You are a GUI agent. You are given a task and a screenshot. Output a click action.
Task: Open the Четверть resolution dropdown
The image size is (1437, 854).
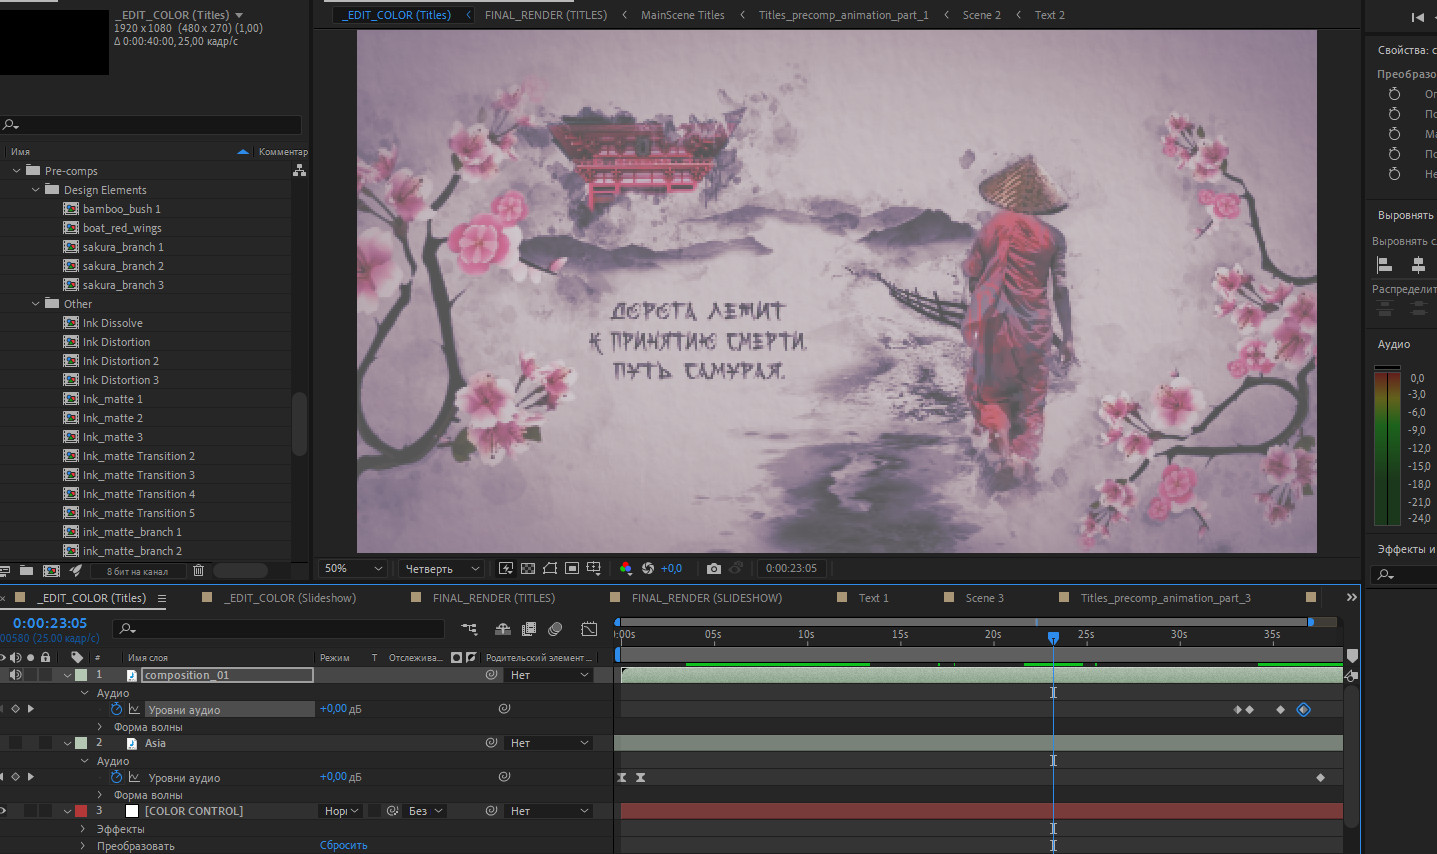coord(441,568)
